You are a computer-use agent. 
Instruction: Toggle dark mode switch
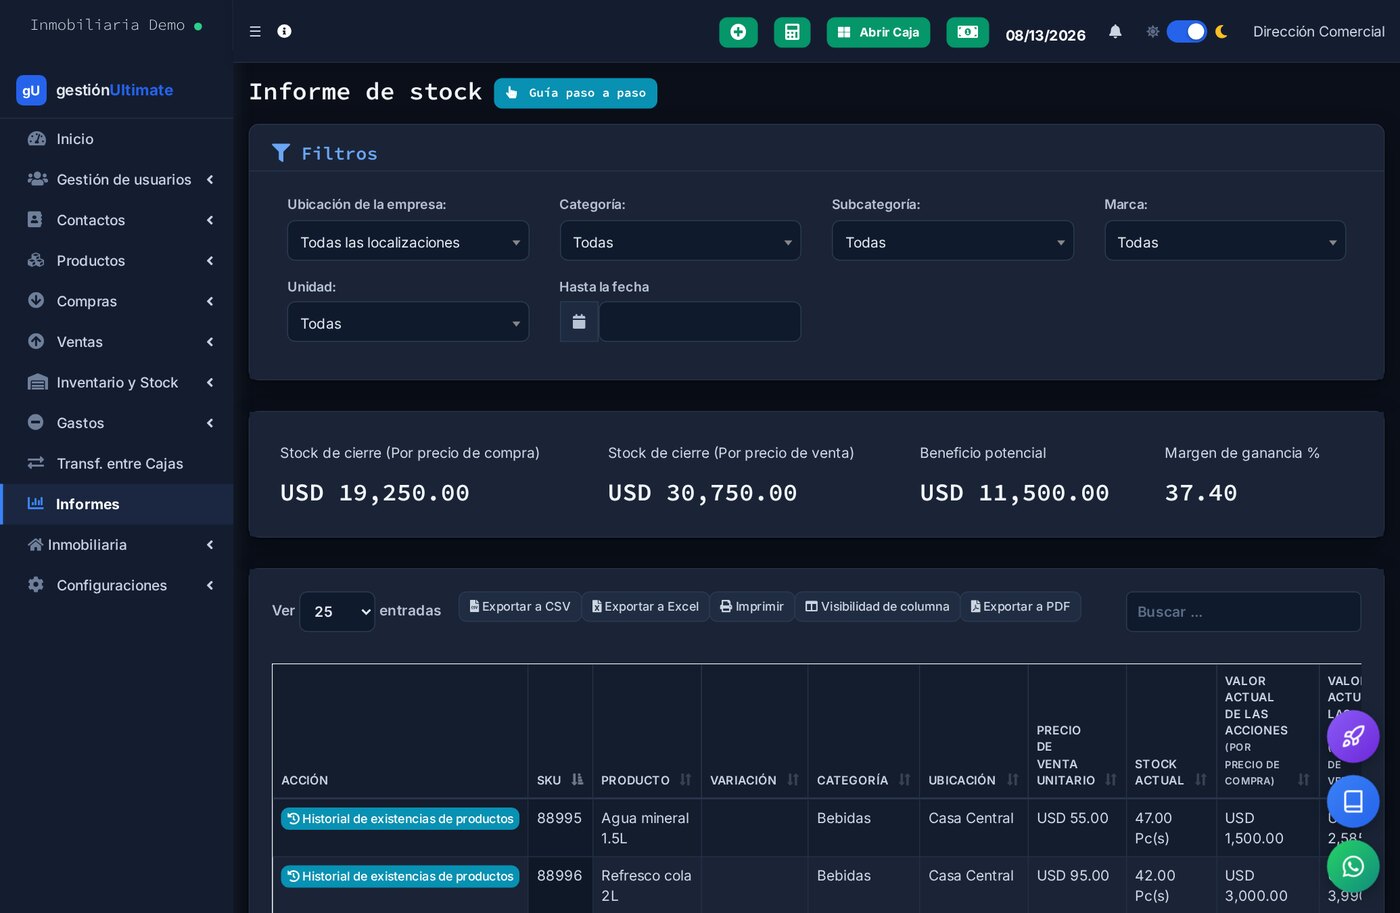click(x=1187, y=32)
